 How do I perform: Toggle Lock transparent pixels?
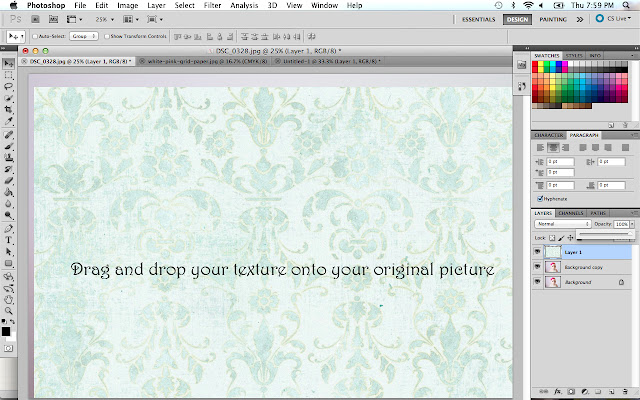coord(552,238)
